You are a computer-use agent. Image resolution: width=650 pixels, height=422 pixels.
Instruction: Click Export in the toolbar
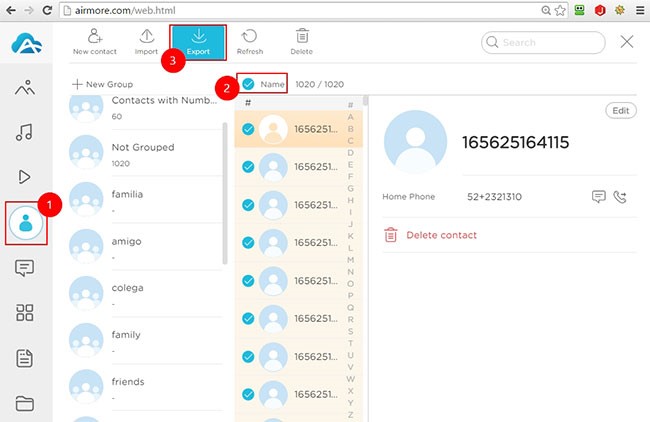[x=197, y=42]
